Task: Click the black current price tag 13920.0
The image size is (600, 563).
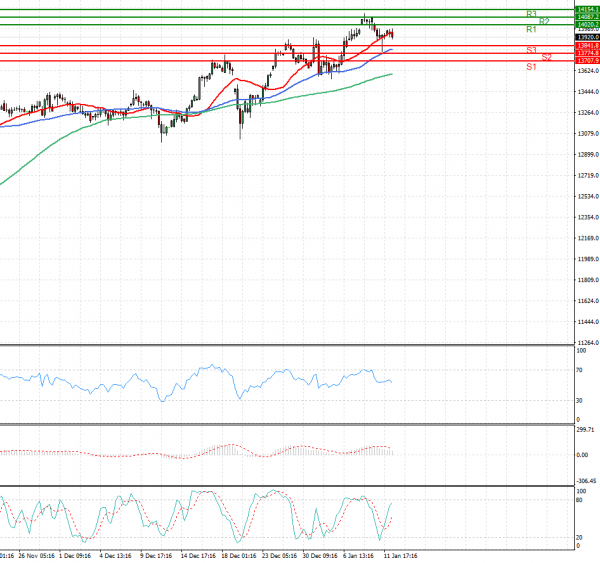Action: [587, 37]
